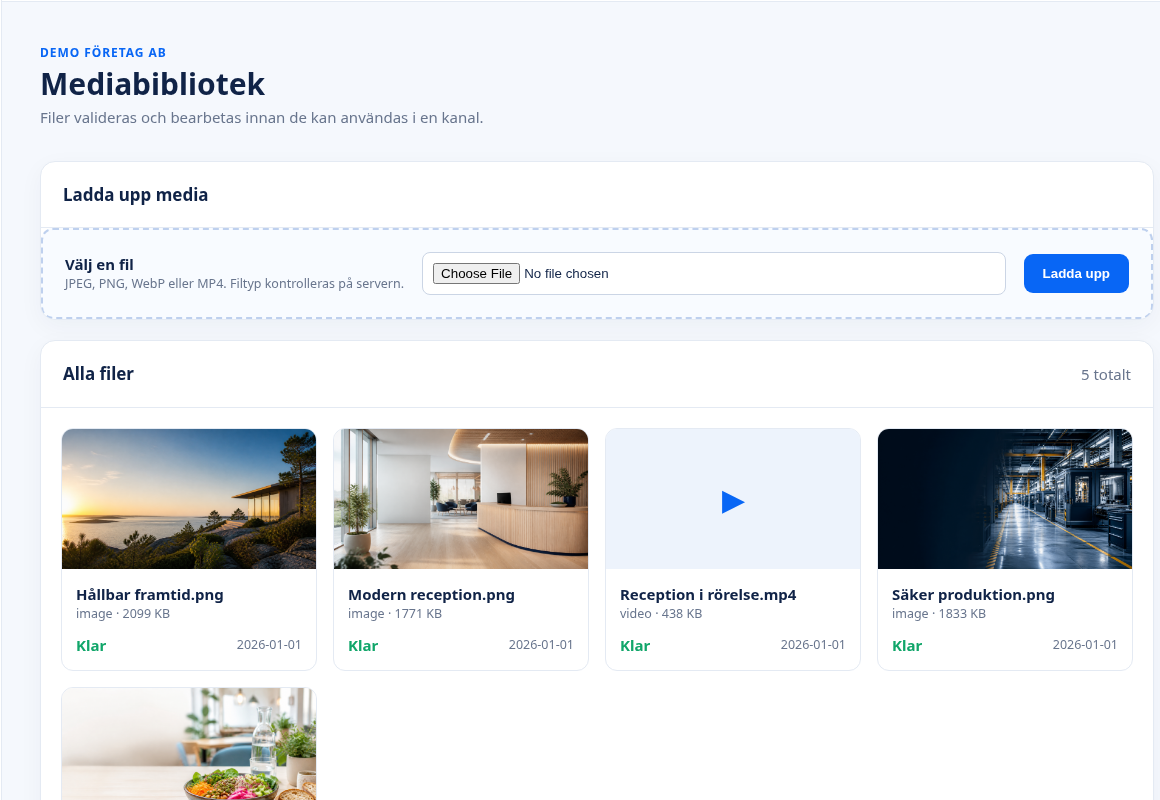This screenshot has height=800, width=1160.
Task: Click the Mediabibliotek page heading
Action: (x=152, y=84)
